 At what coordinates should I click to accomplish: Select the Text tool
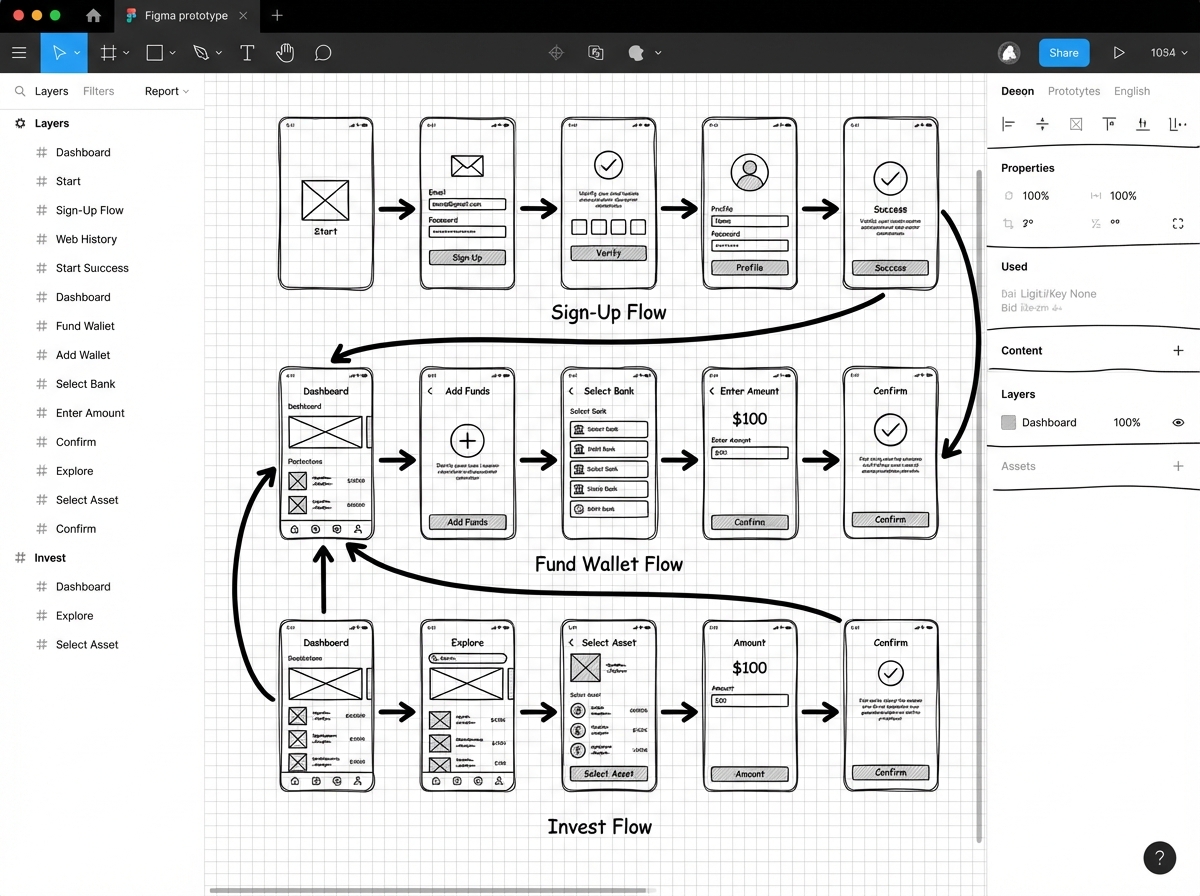247,52
